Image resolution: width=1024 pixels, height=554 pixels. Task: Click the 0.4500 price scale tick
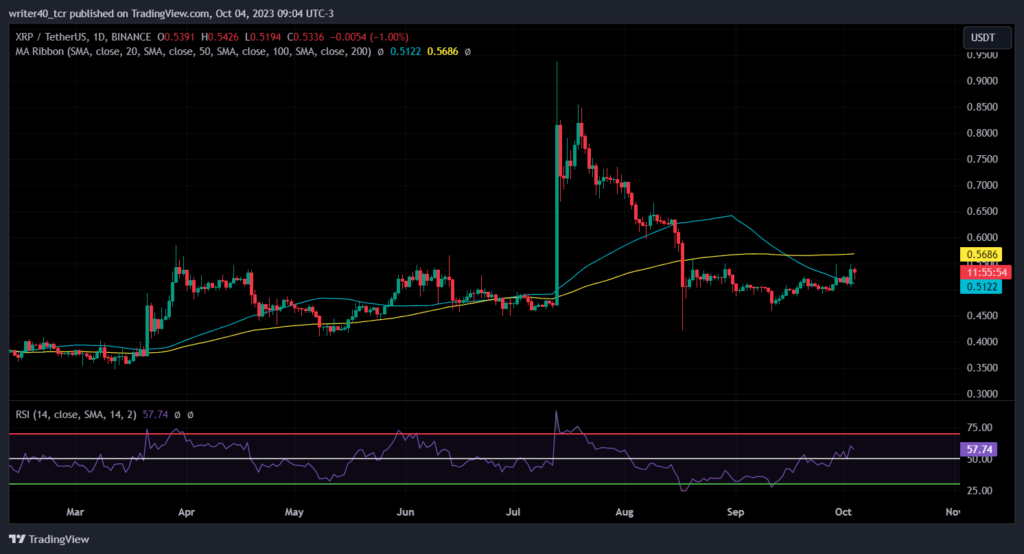click(x=982, y=316)
